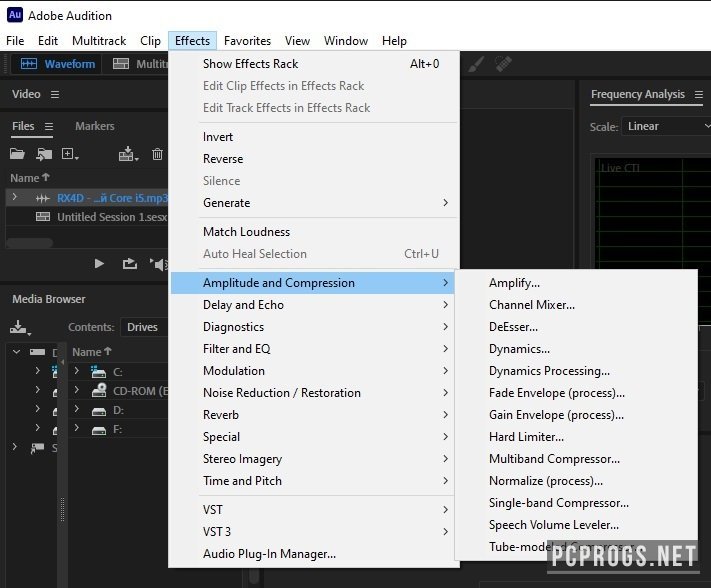
Task: Play the selected file preview
Action: pyautogui.click(x=99, y=264)
